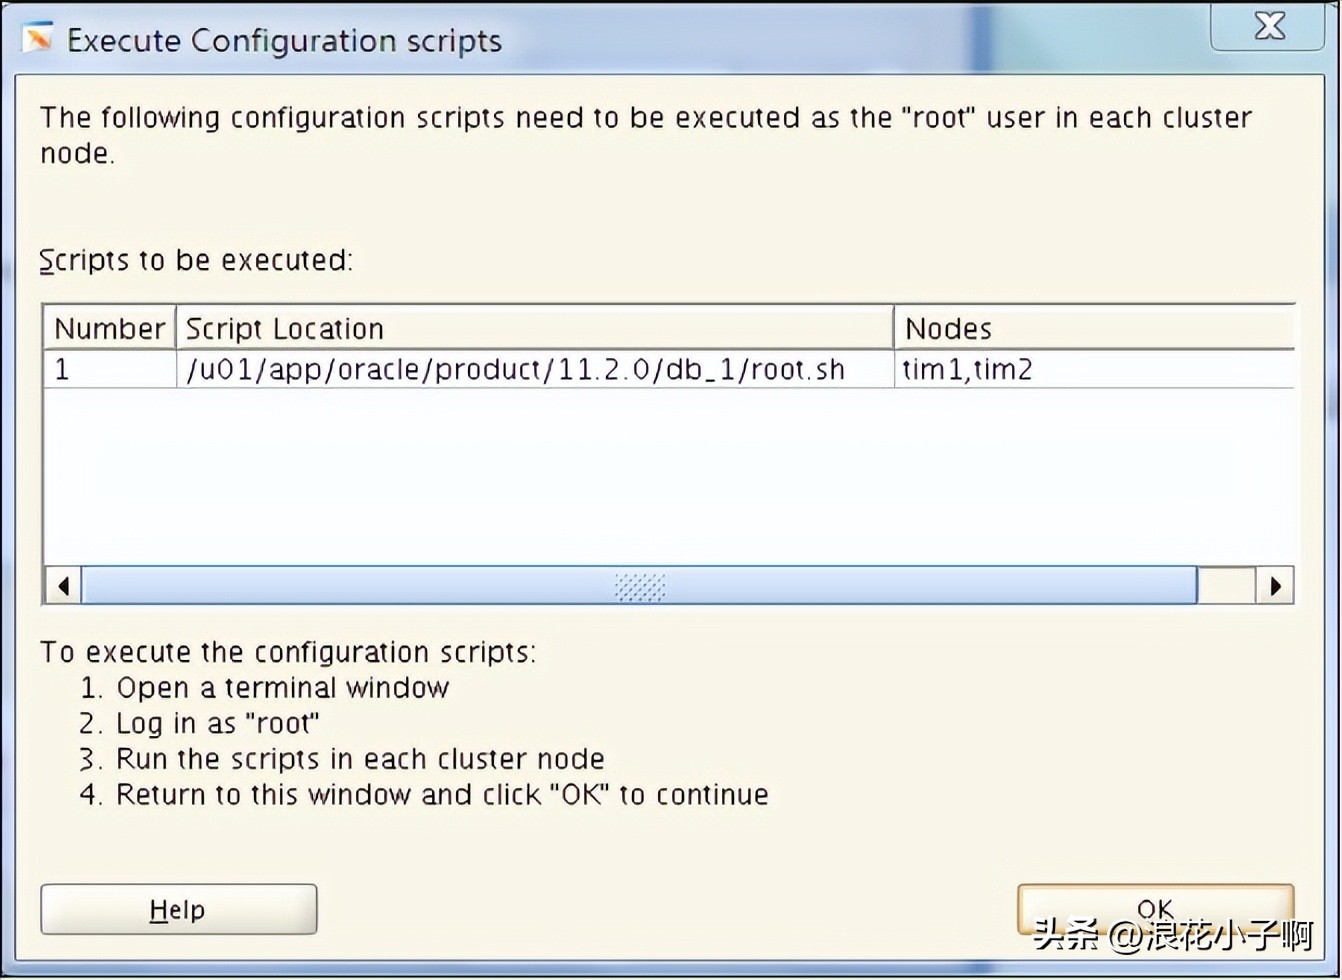The height and width of the screenshot is (980, 1342).
Task: Click the horizontal scrollbar thumb
Action: point(640,586)
